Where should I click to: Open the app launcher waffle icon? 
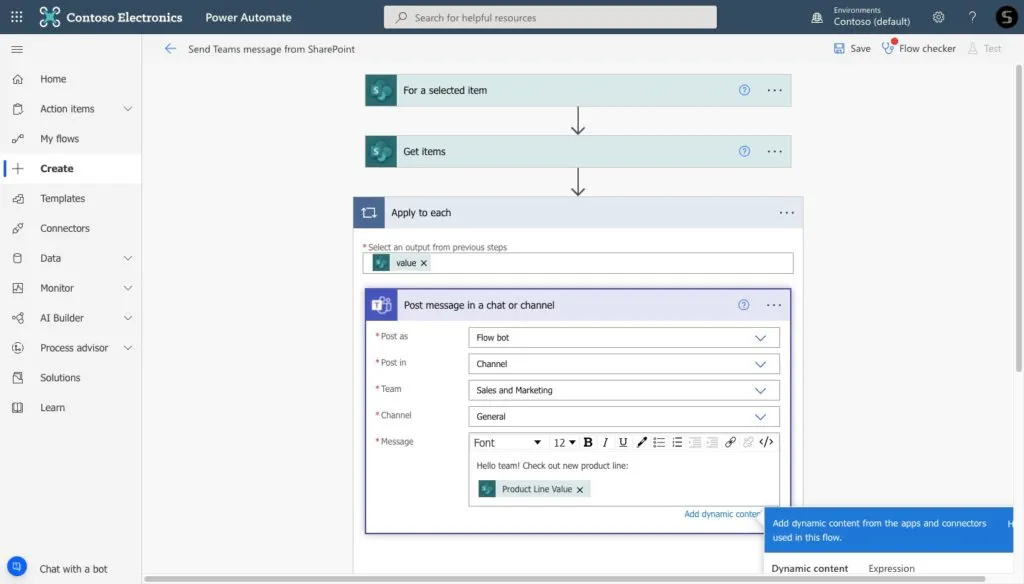click(x=16, y=17)
